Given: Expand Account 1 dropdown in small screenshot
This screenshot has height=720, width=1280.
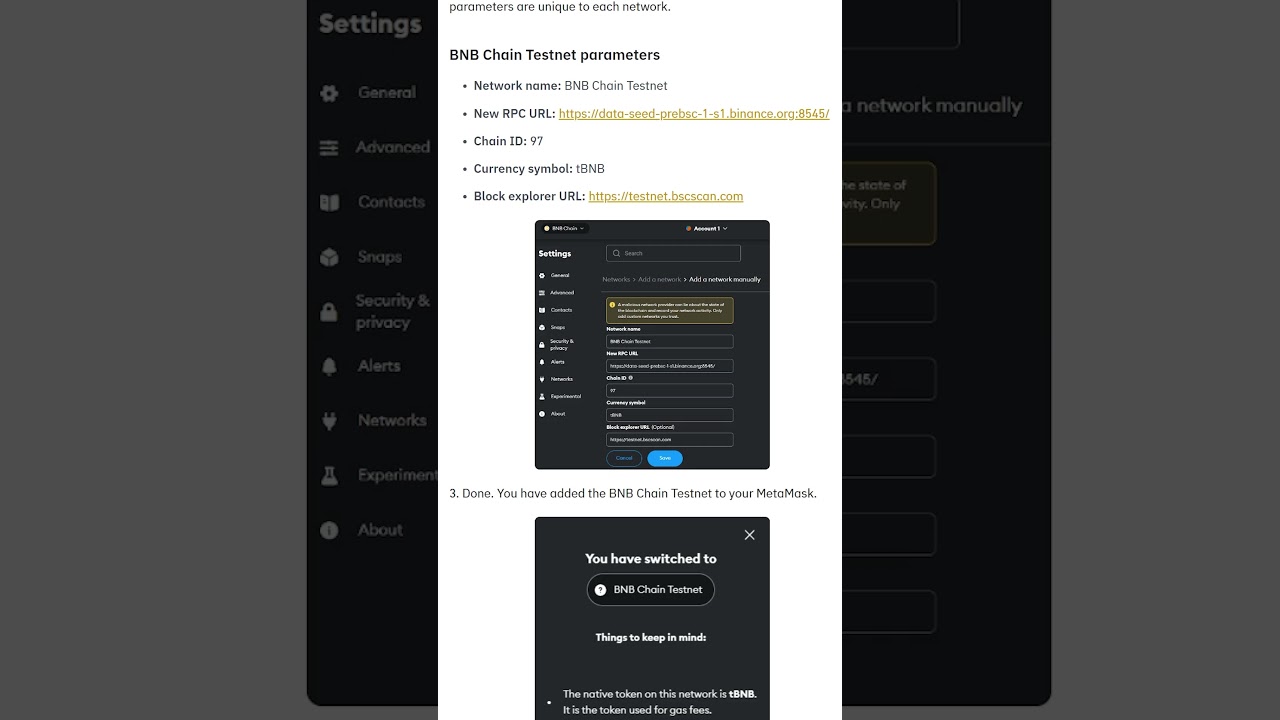Looking at the screenshot, I should pos(707,228).
